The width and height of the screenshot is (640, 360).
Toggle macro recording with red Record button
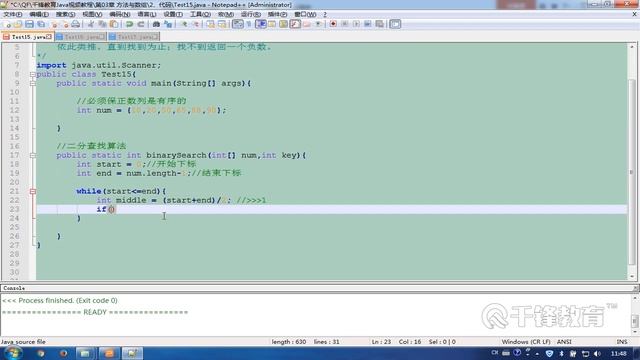333,24
